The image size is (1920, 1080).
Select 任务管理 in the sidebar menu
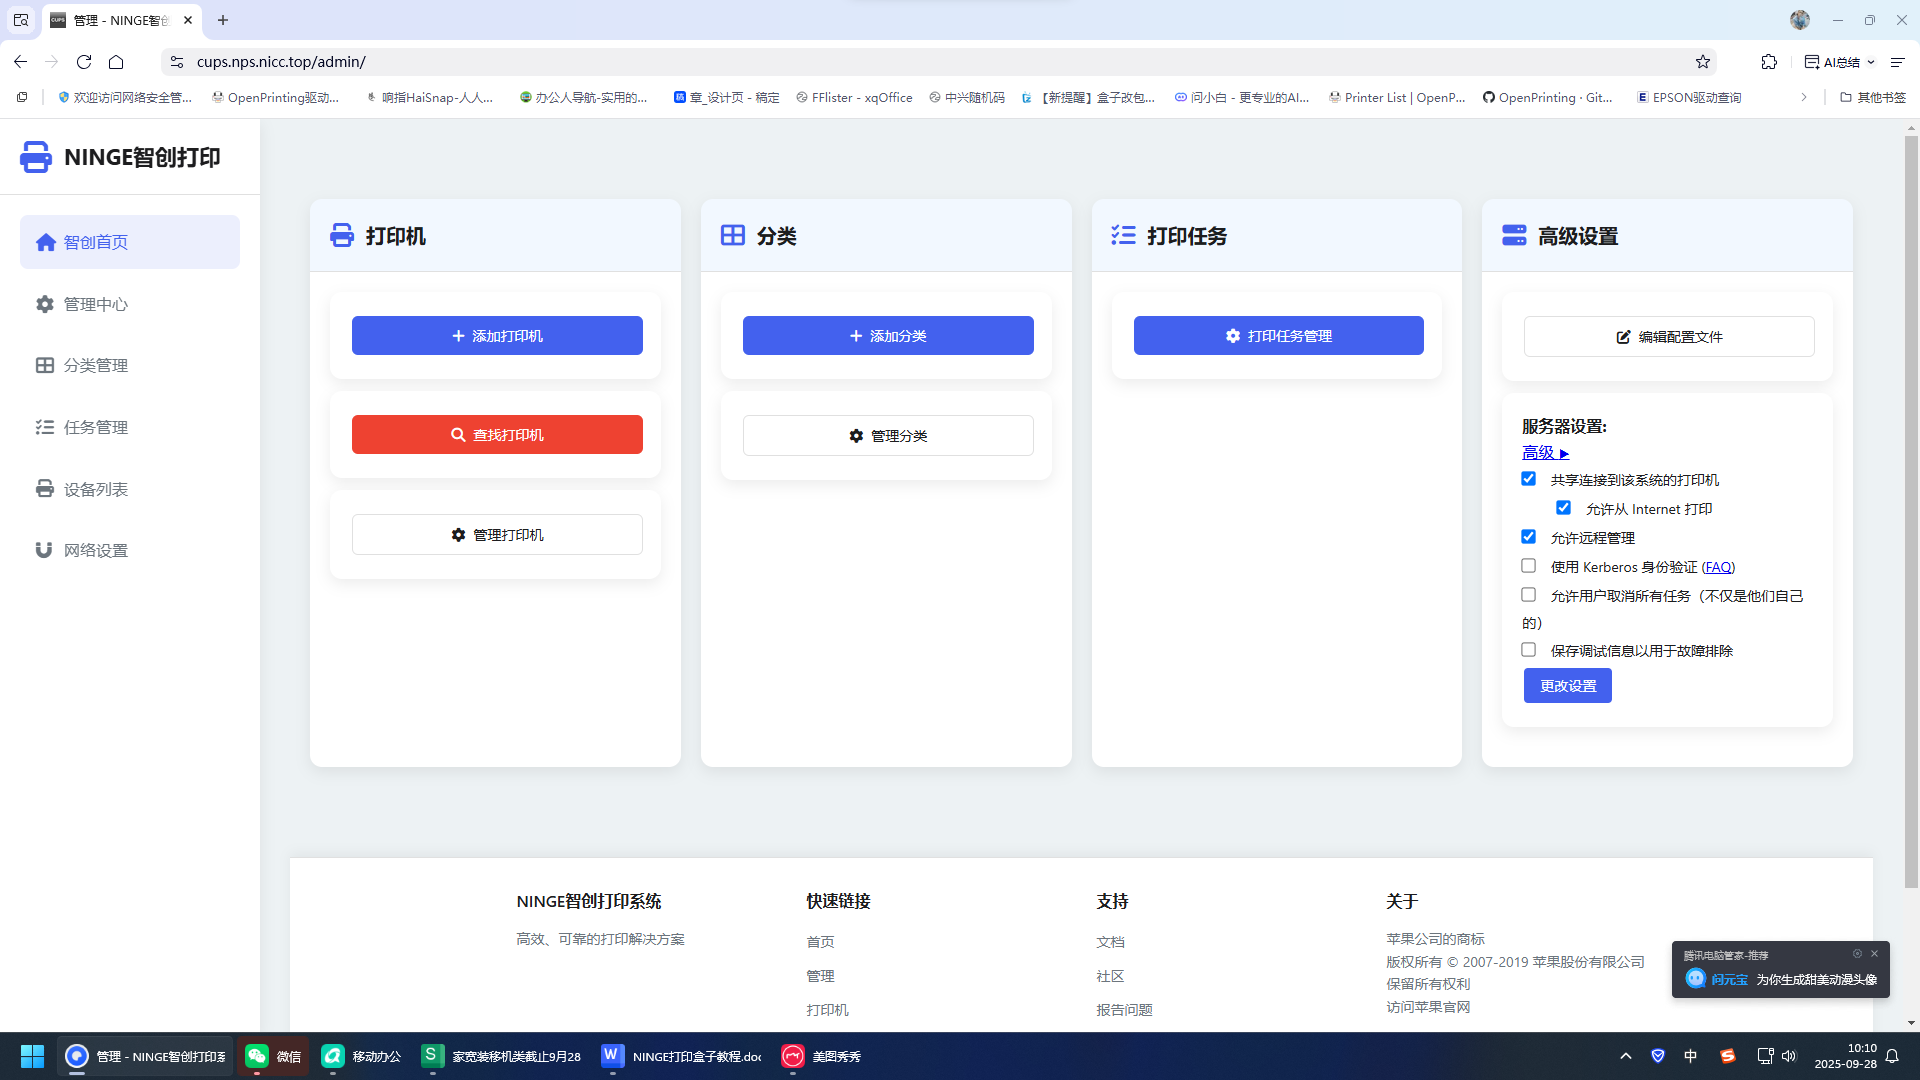(x=44, y=427)
